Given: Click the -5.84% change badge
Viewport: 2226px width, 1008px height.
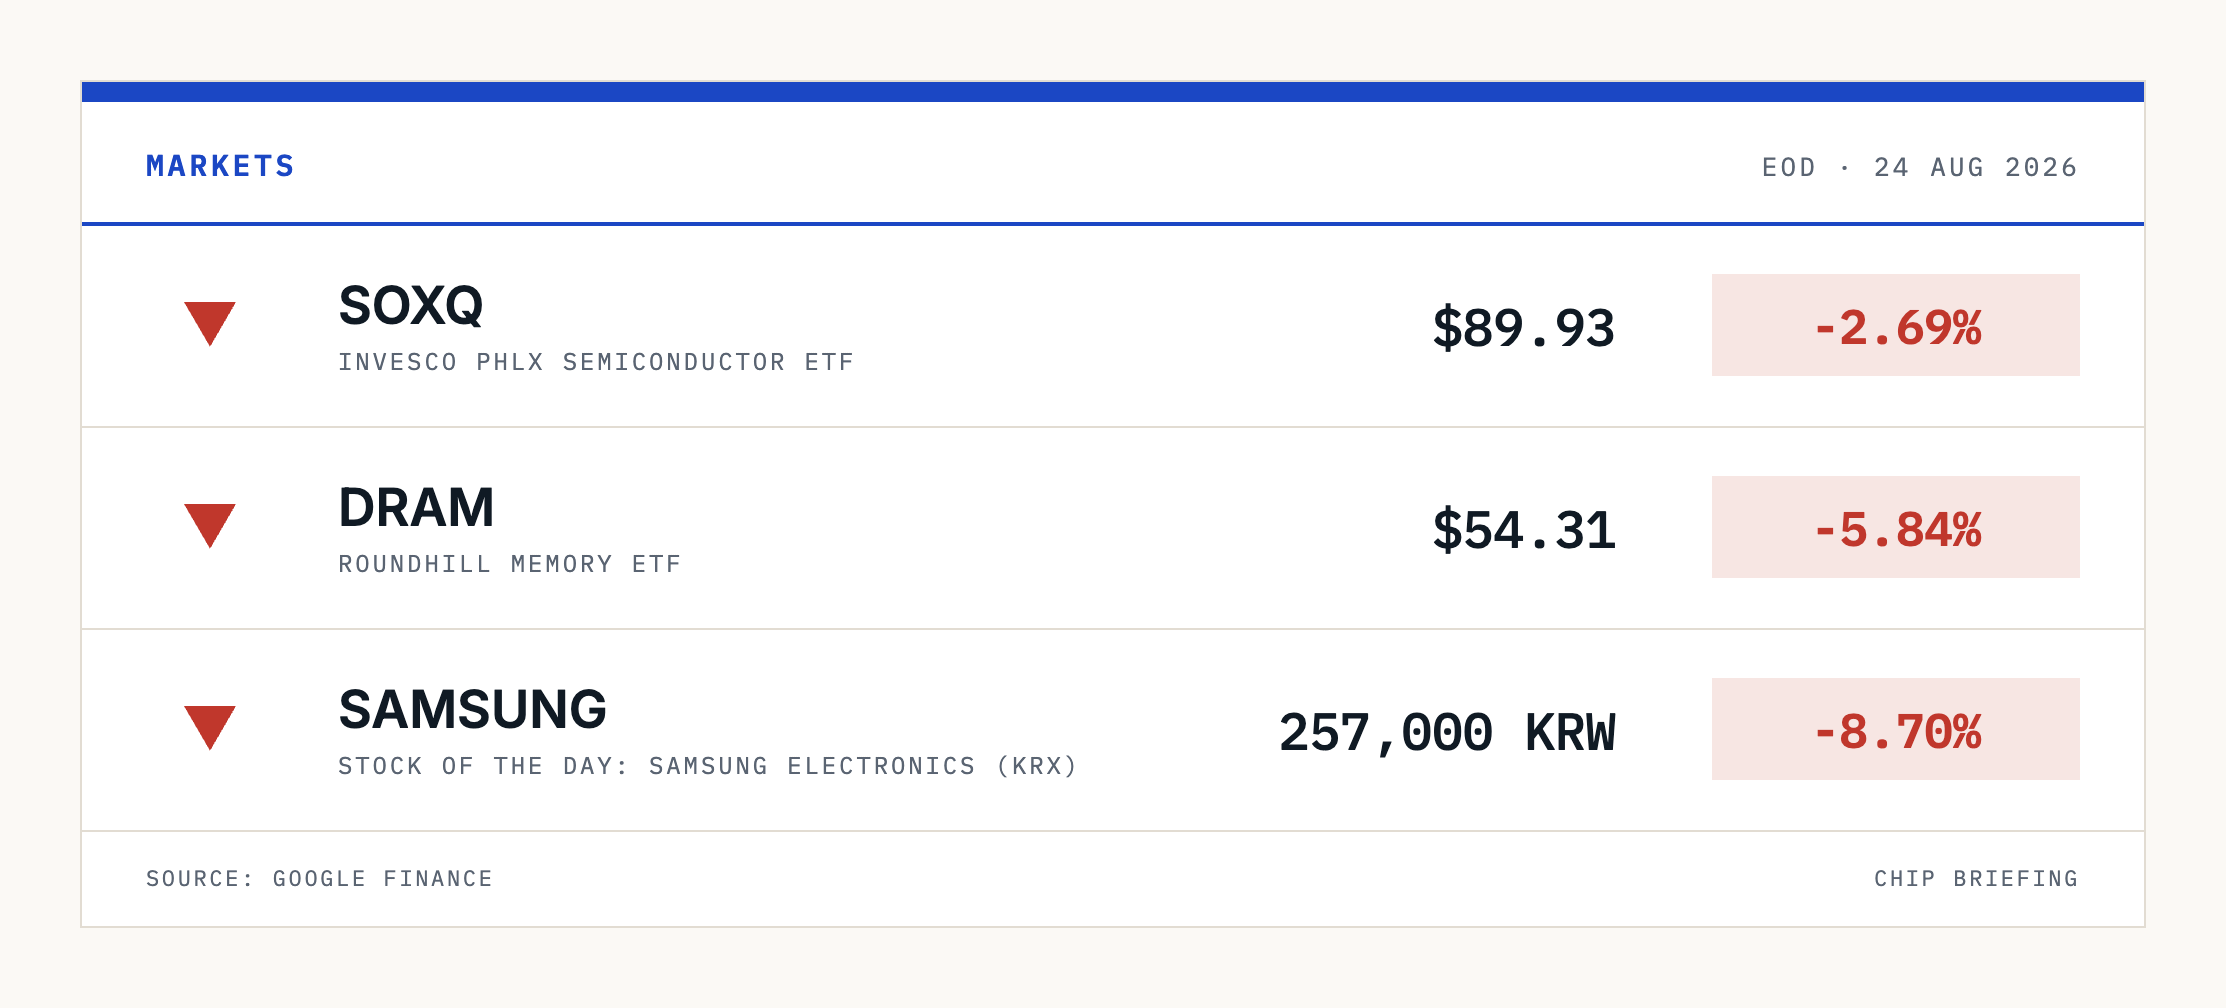Looking at the screenshot, I should 1896,527.
